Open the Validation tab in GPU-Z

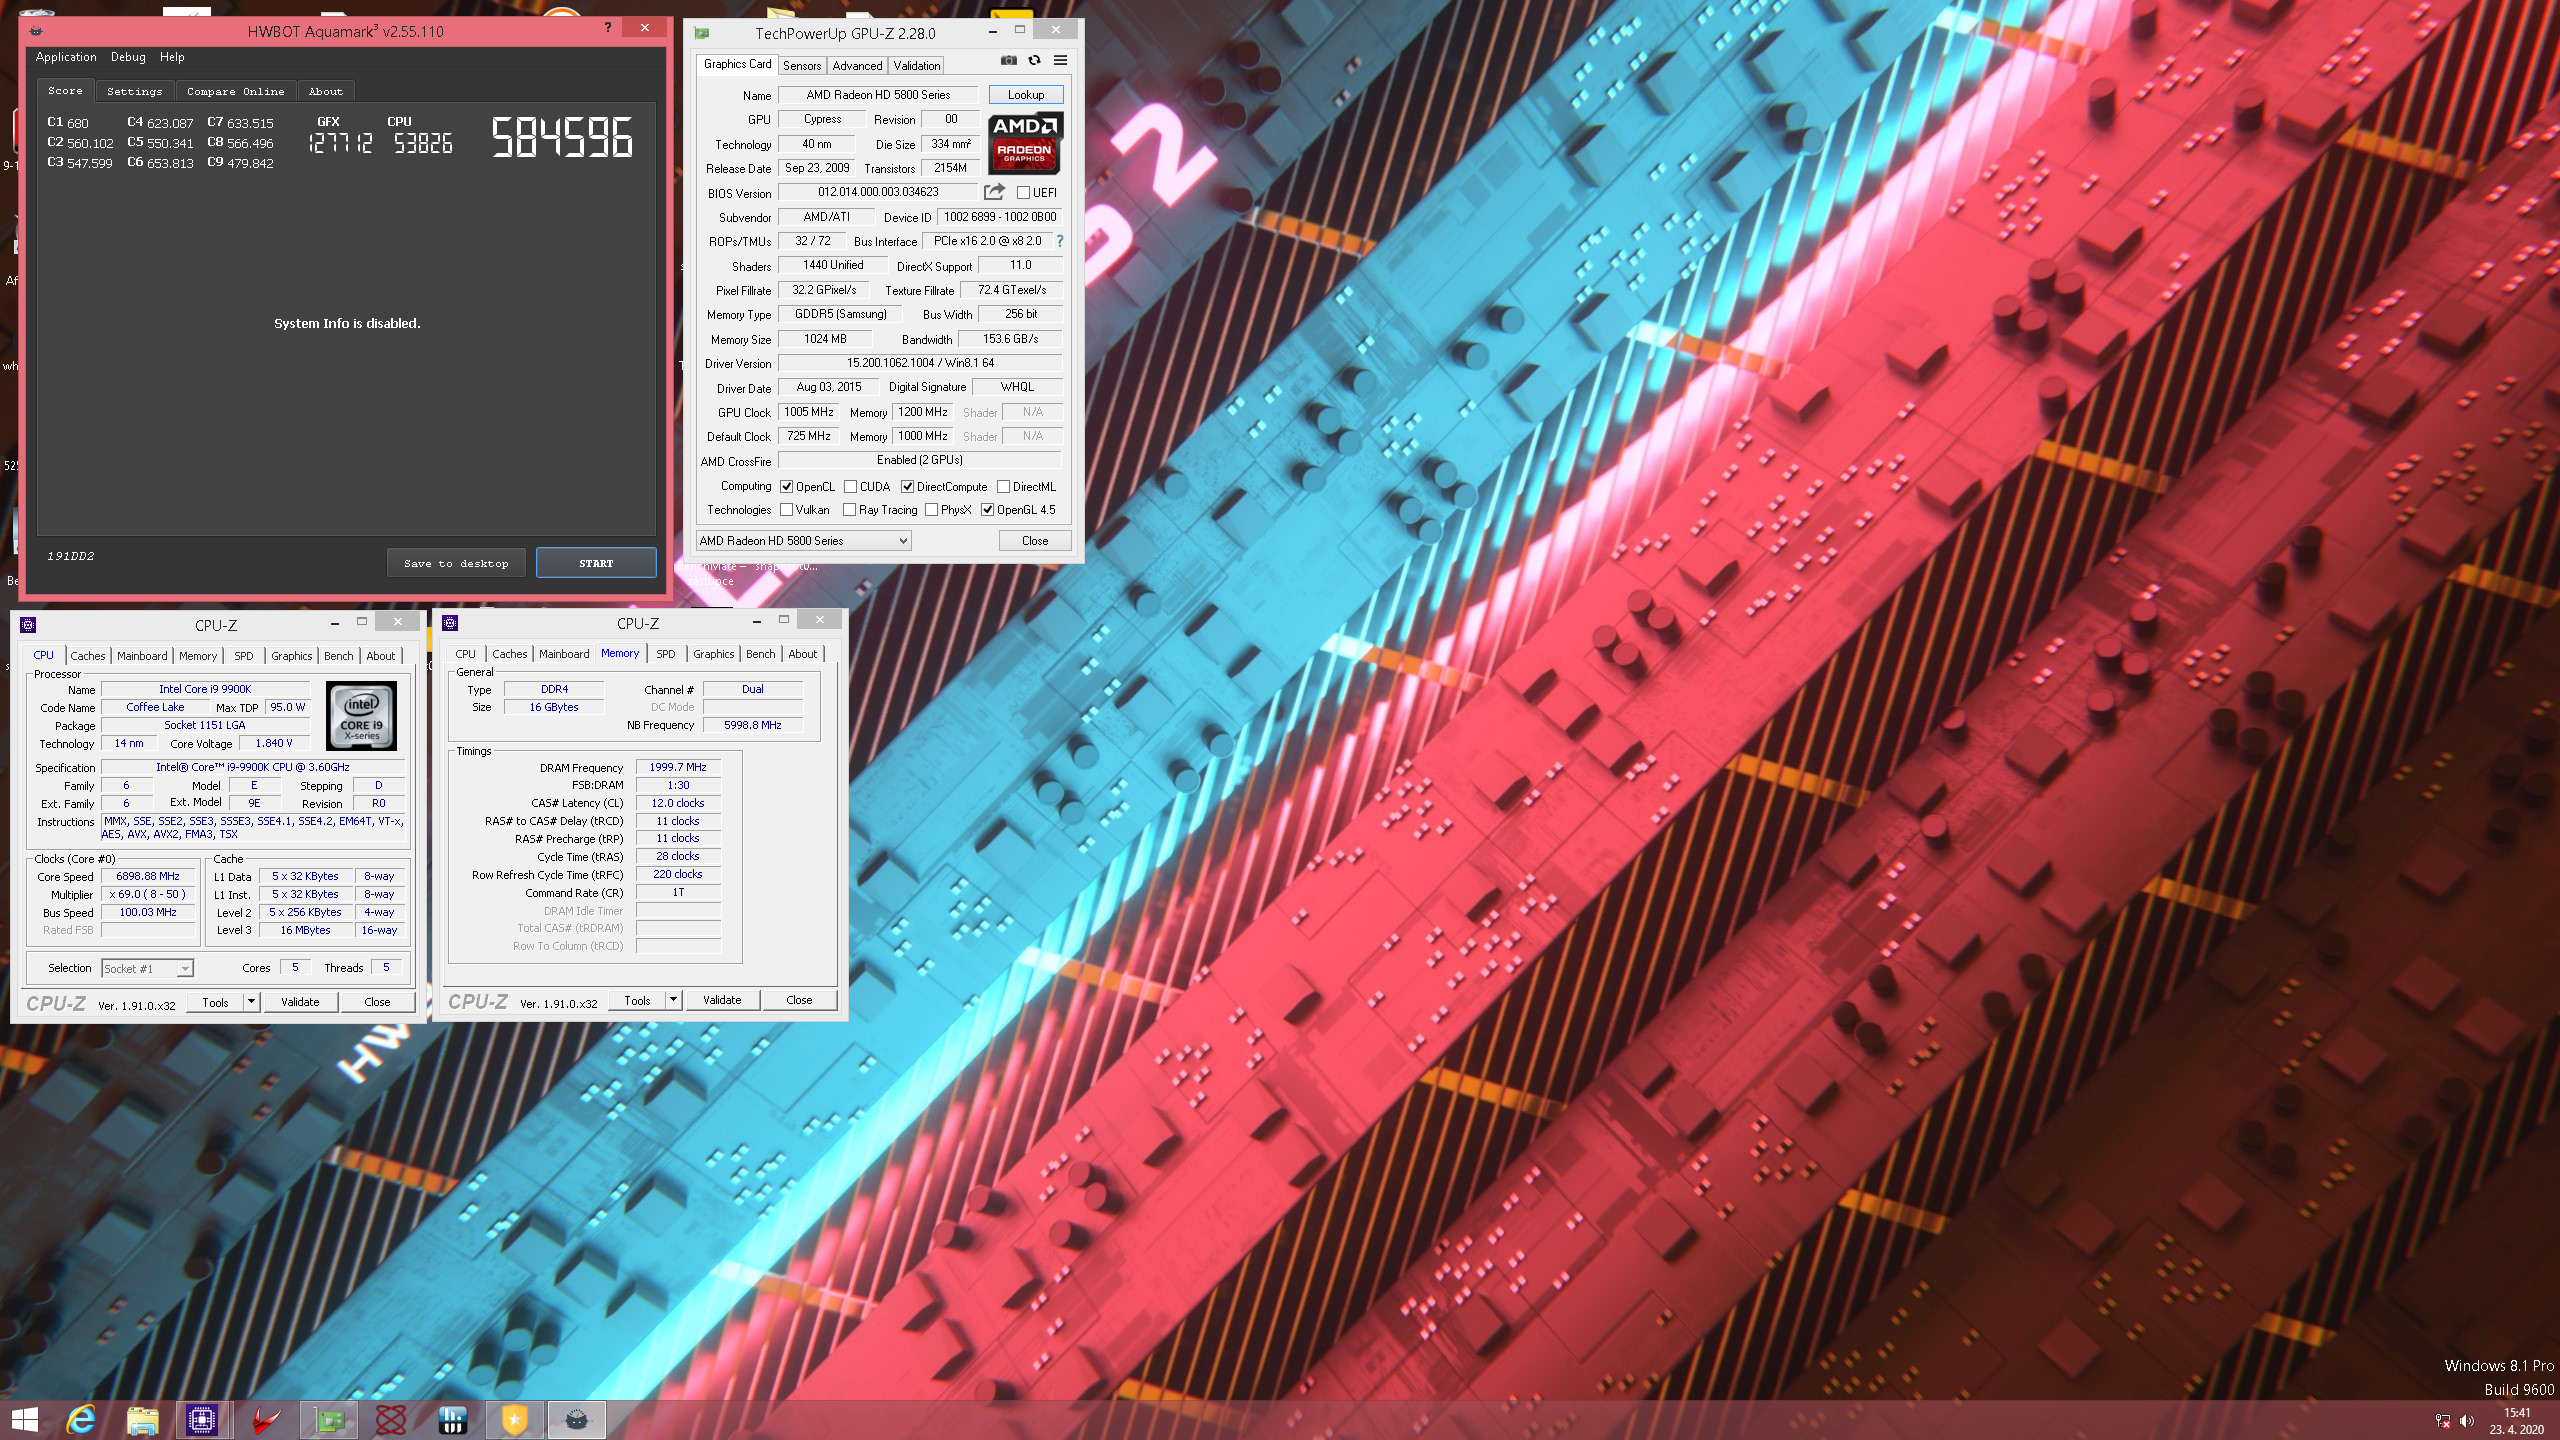point(916,66)
